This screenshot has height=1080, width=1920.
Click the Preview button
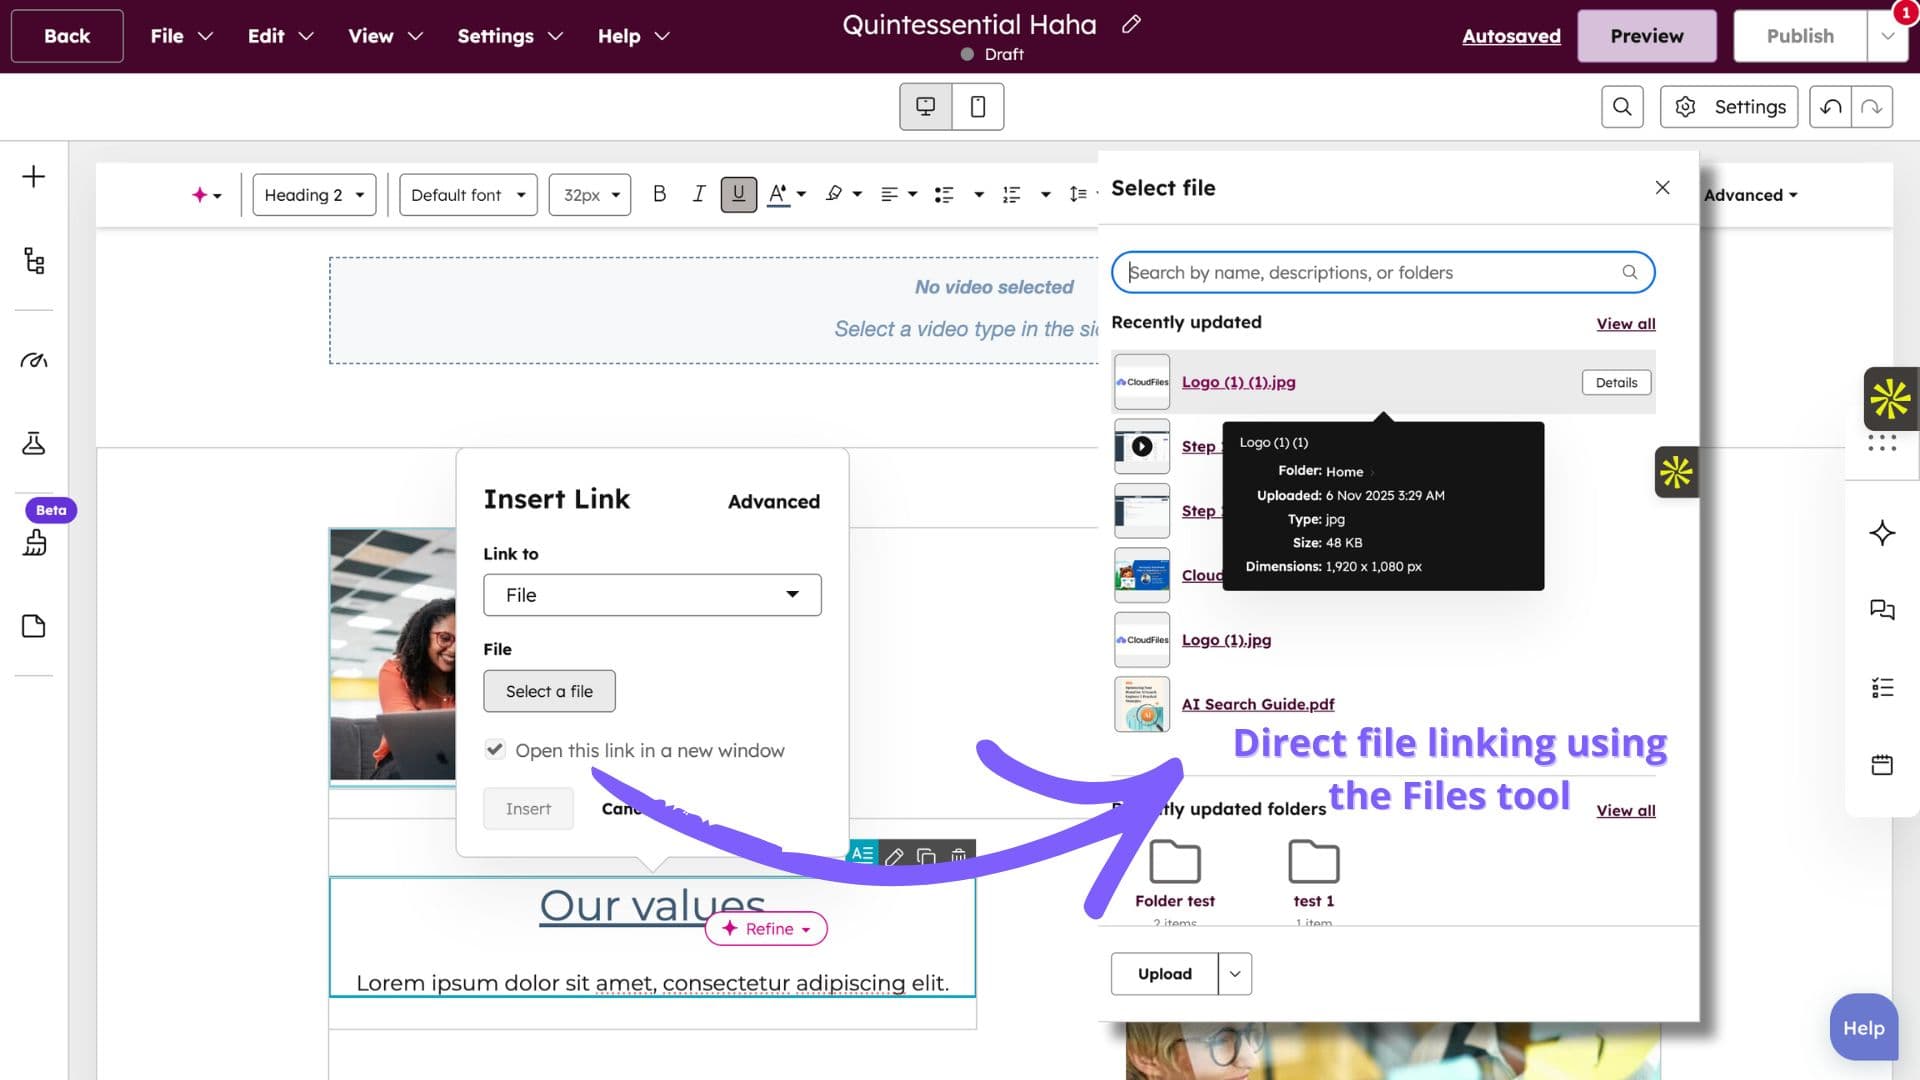[x=1646, y=35]
